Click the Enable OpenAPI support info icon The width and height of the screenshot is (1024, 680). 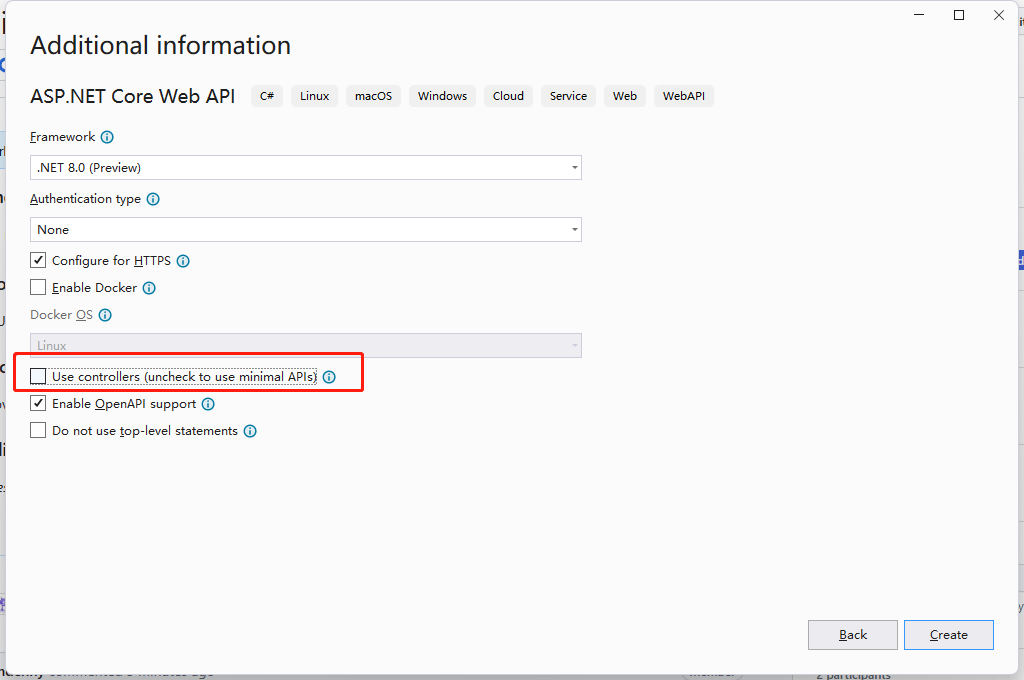tap(208, 404)
